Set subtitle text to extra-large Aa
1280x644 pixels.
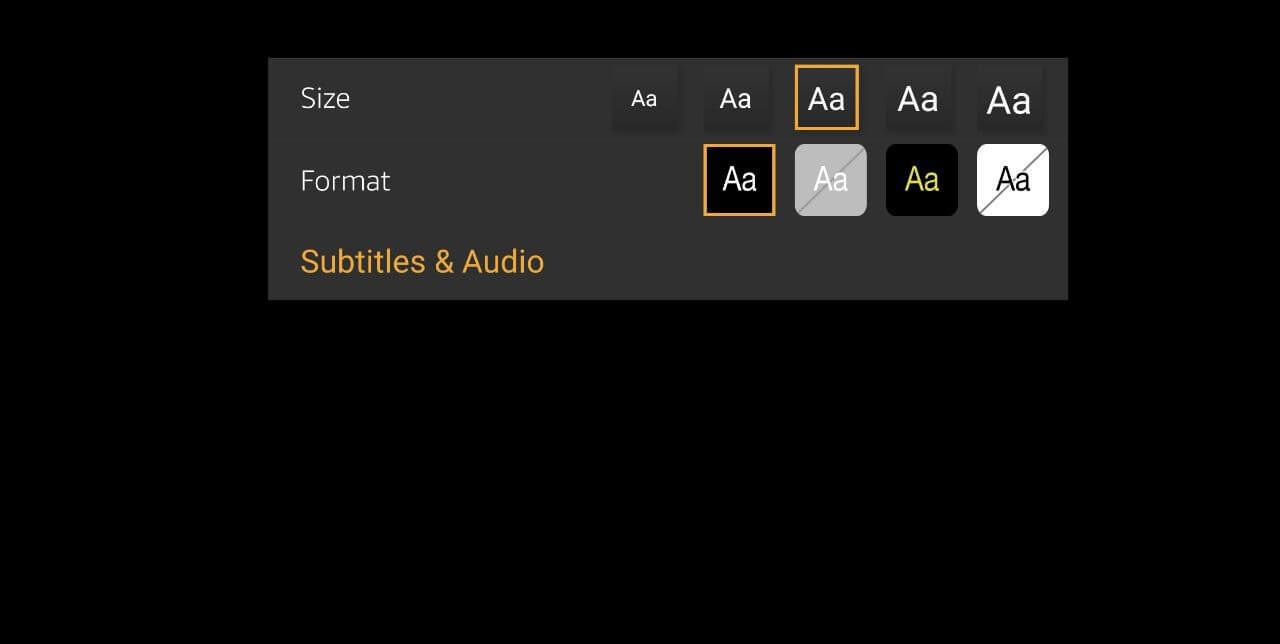tap(1008, 99)
